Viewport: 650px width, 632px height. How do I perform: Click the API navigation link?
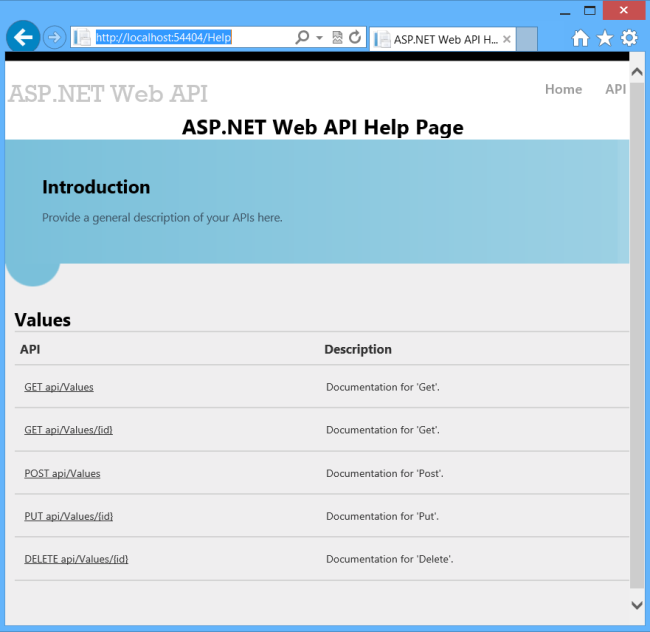(x=615, y=89)
